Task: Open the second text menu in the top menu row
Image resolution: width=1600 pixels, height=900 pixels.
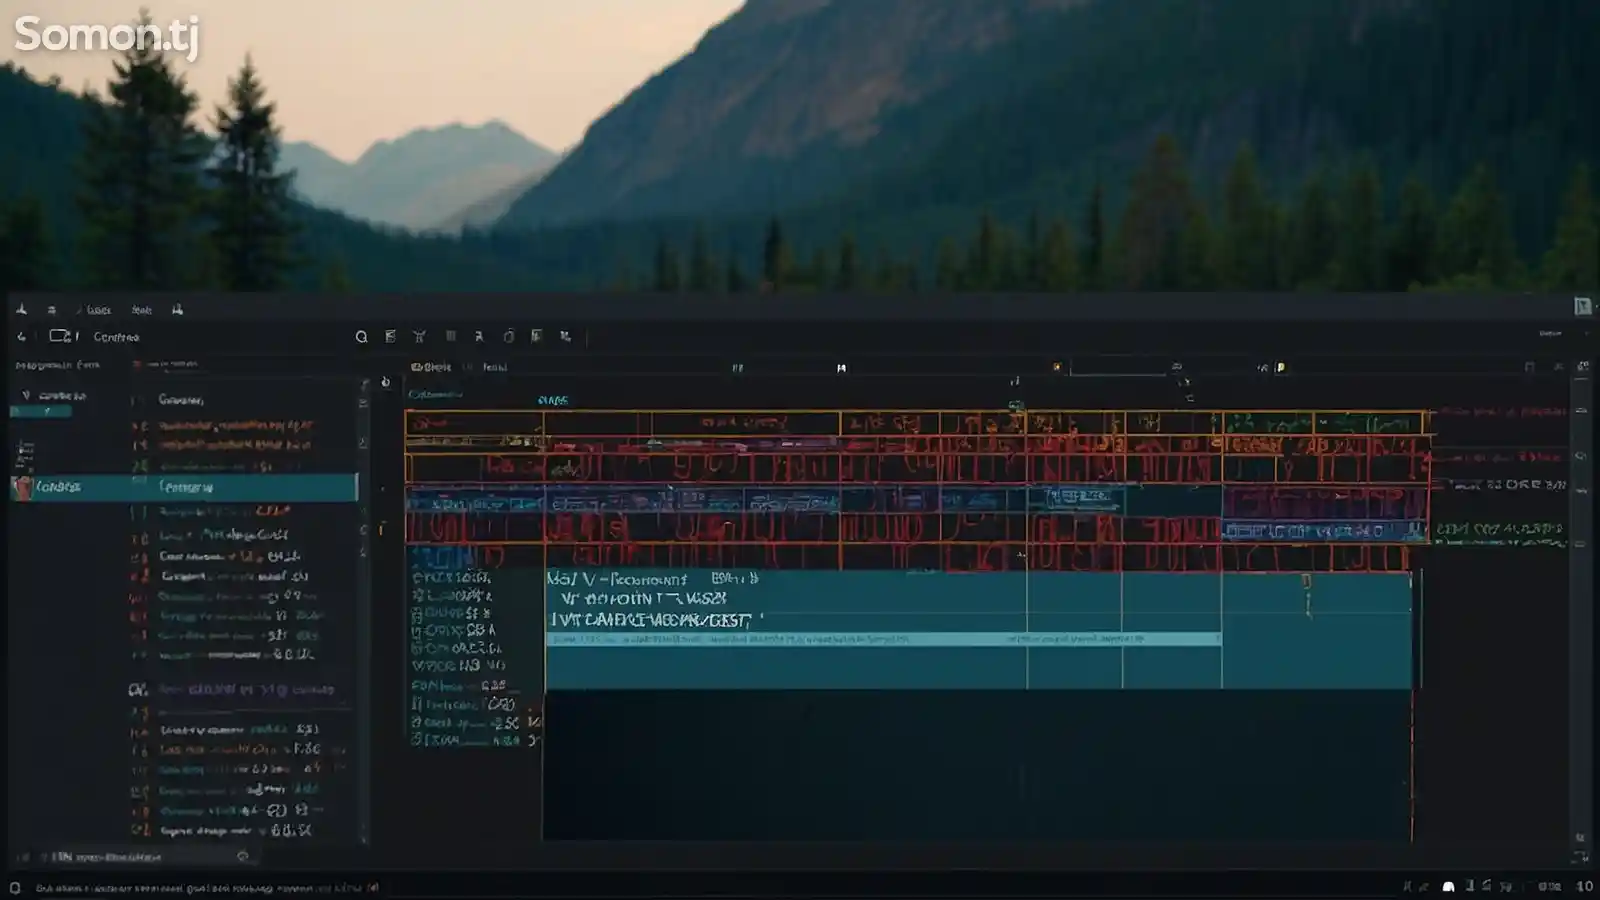Action: [x=142, y=310]
